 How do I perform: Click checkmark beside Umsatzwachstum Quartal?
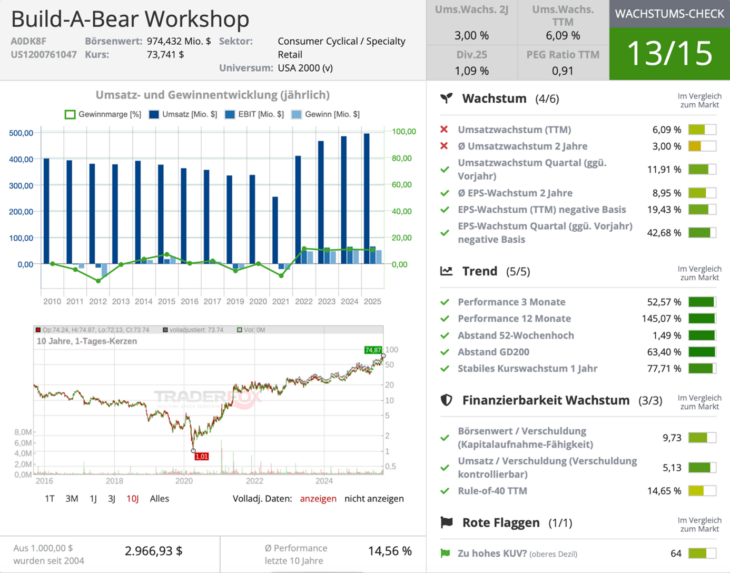pyautogui.click(x=445, y=169)
